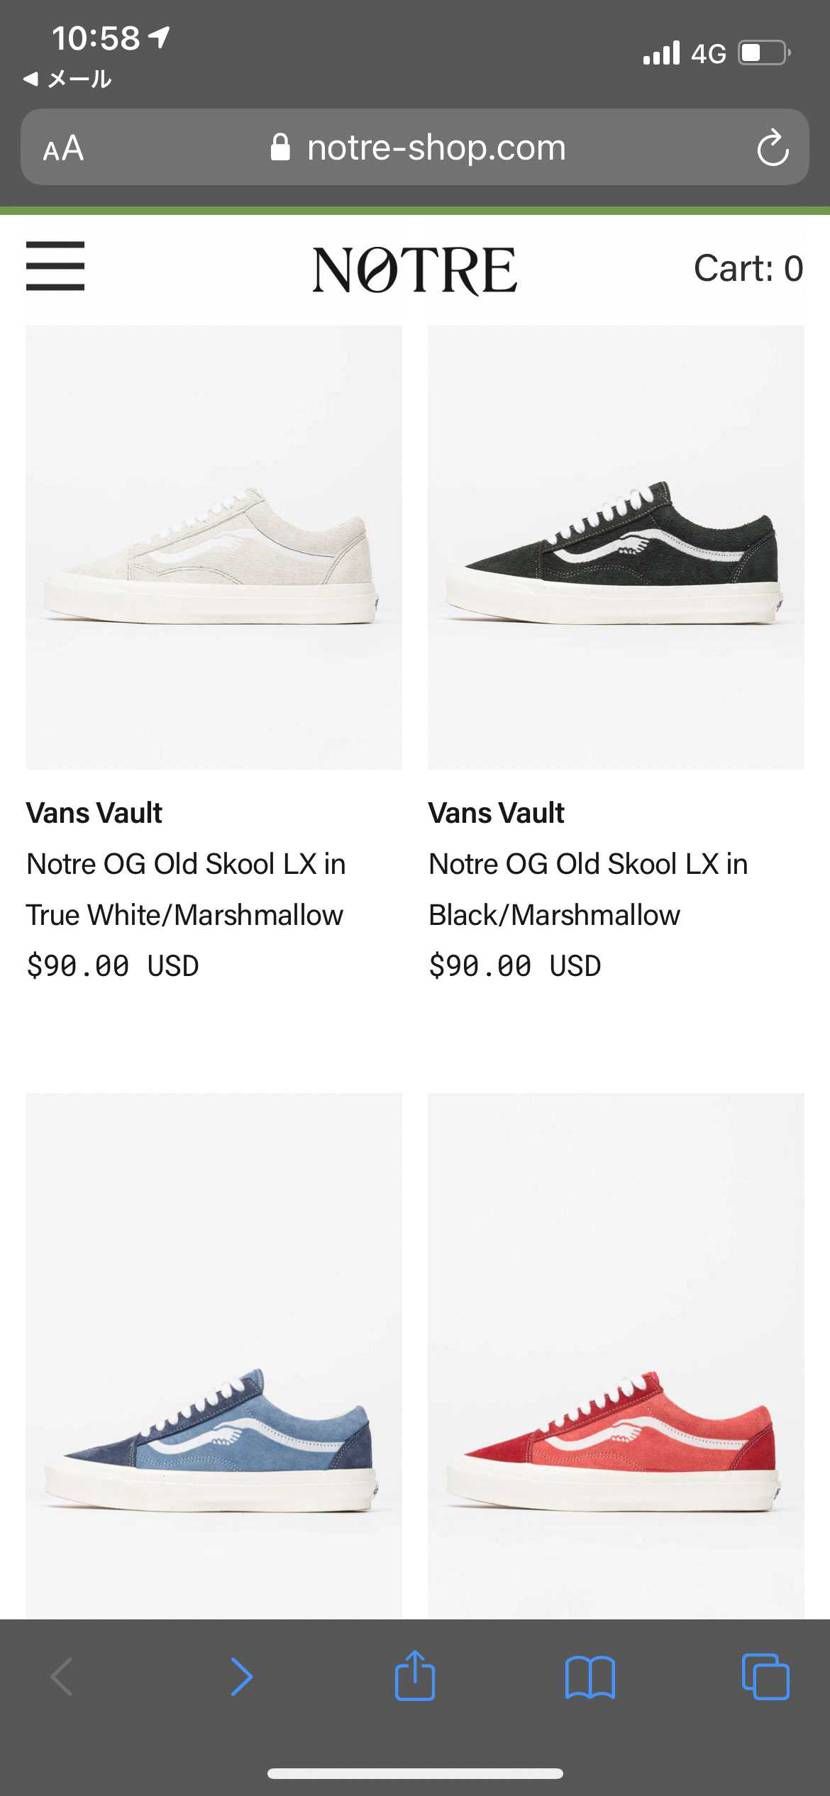Tap the Safari reload page icon
This screenshot has width=830, height=1796.
point(772,149)
